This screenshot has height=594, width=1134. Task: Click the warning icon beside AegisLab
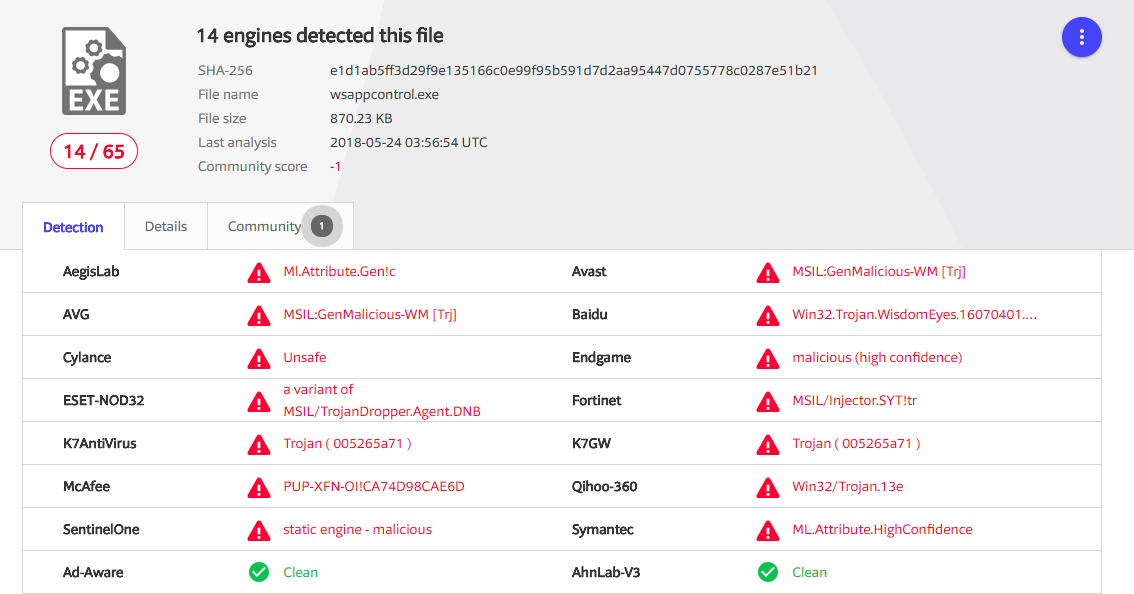[259, 272]
